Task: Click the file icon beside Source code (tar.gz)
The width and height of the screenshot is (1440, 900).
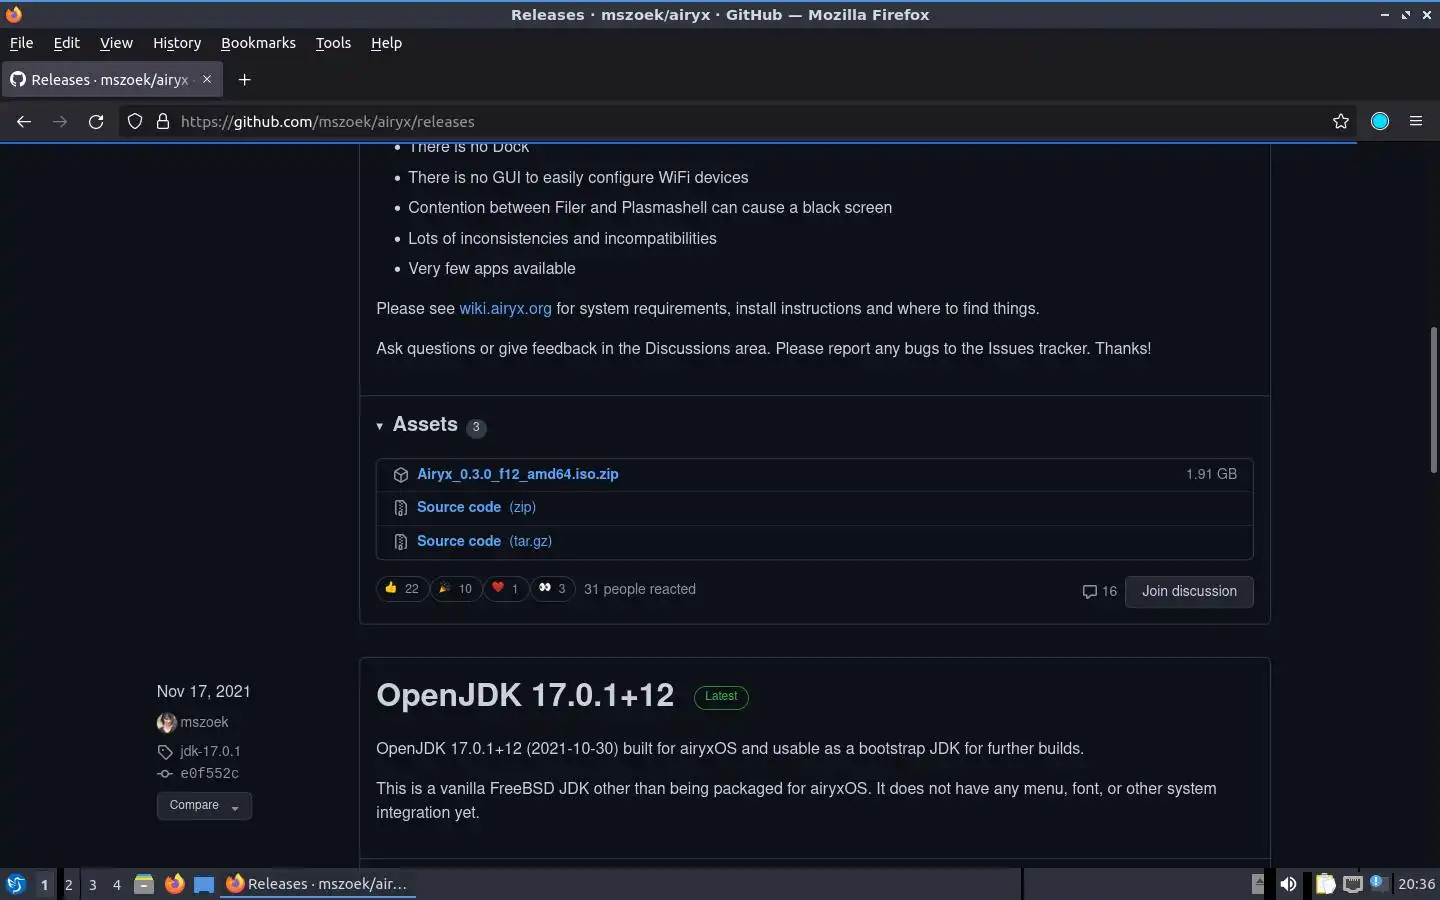Action: tap(401, 542)
